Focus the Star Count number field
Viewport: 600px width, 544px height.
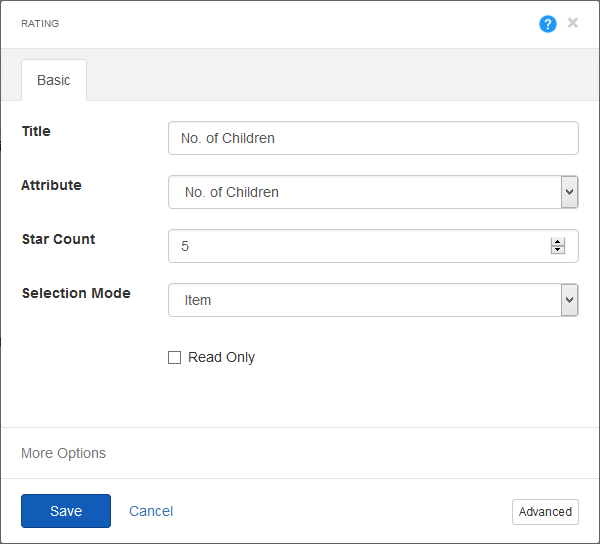373,246
